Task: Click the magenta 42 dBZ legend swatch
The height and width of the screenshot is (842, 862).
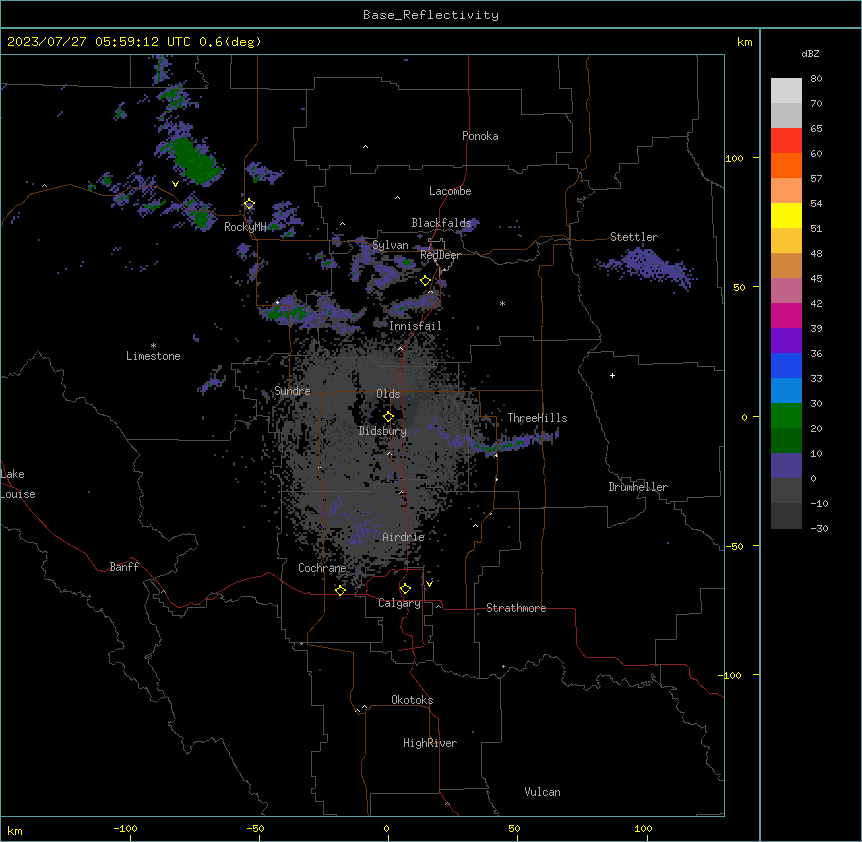Action: (786, 315)
